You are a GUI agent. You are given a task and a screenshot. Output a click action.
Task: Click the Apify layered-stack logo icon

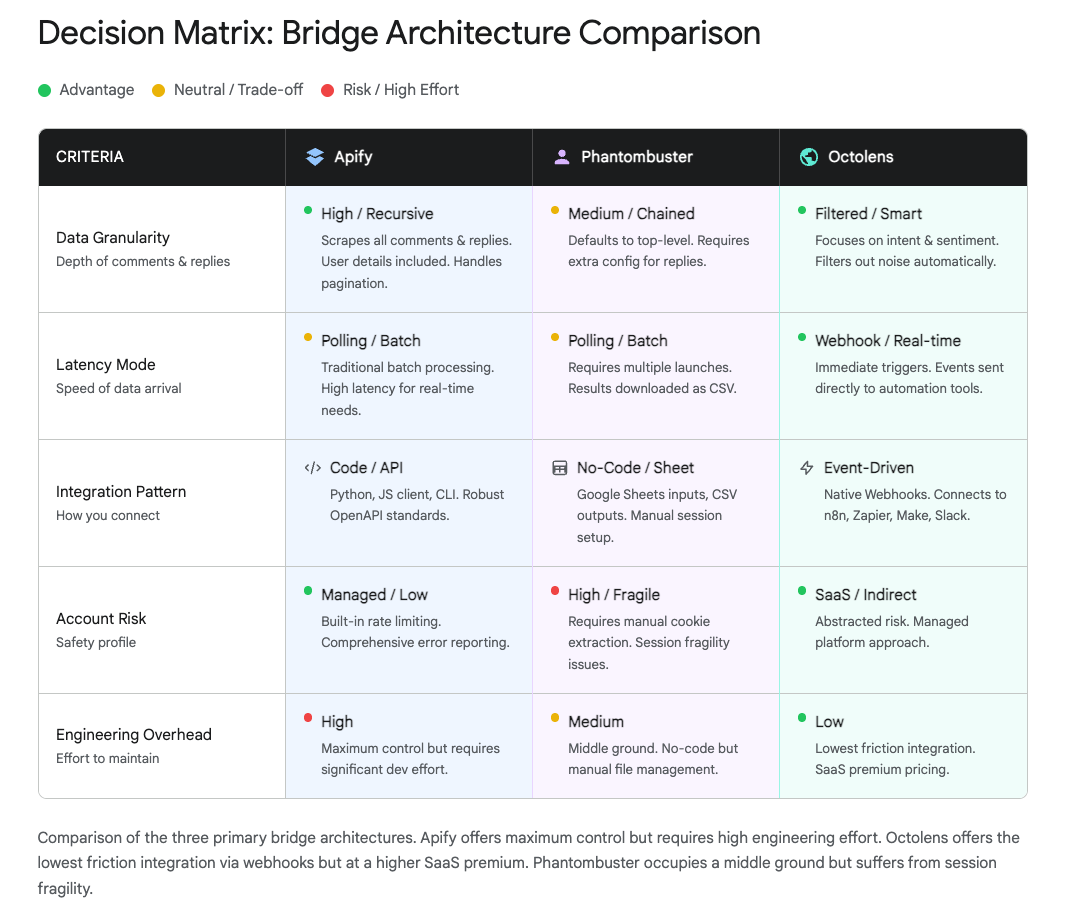(315, 157)
